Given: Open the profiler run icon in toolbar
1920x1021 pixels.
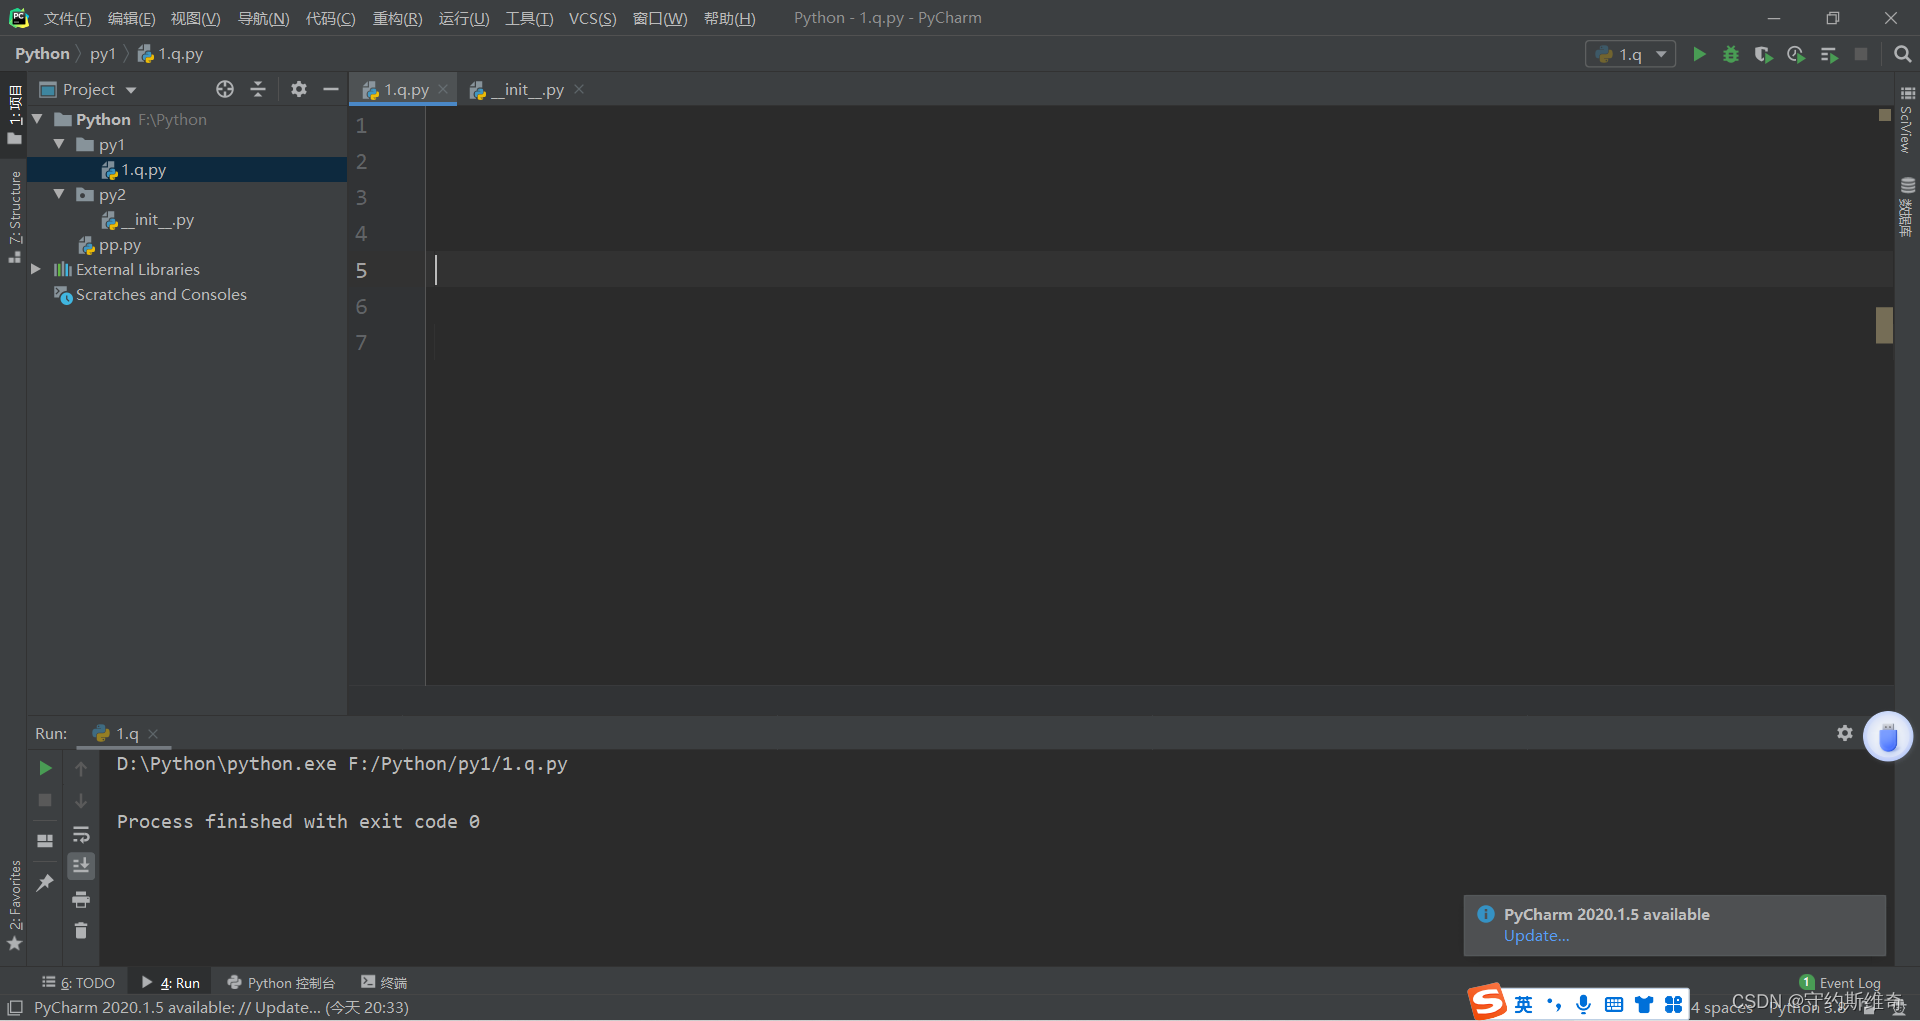Looking at the screenshot, I should pos(1796,54).
